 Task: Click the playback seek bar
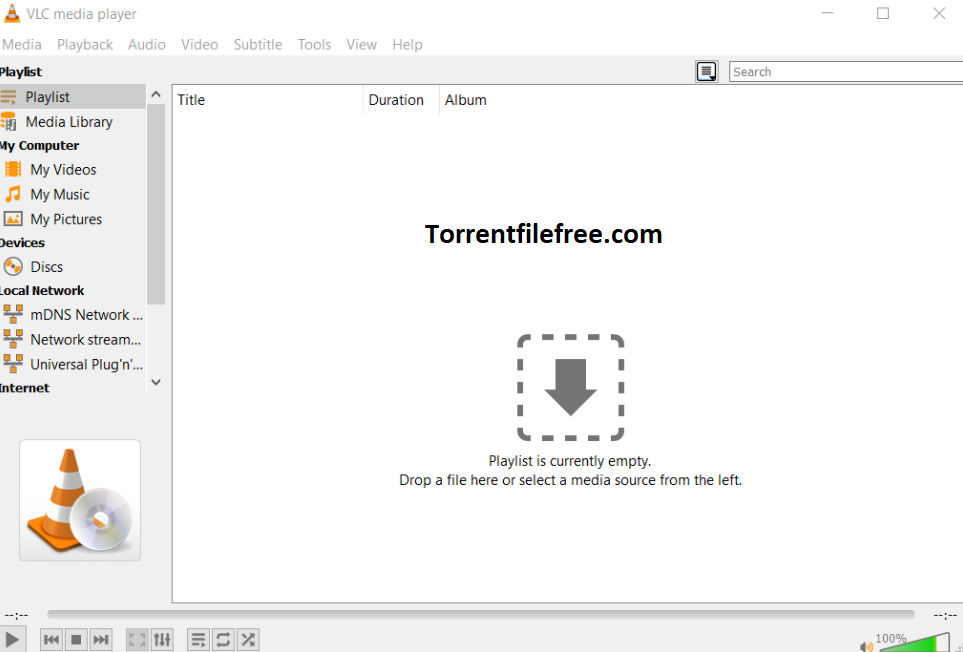click(481, 614)
